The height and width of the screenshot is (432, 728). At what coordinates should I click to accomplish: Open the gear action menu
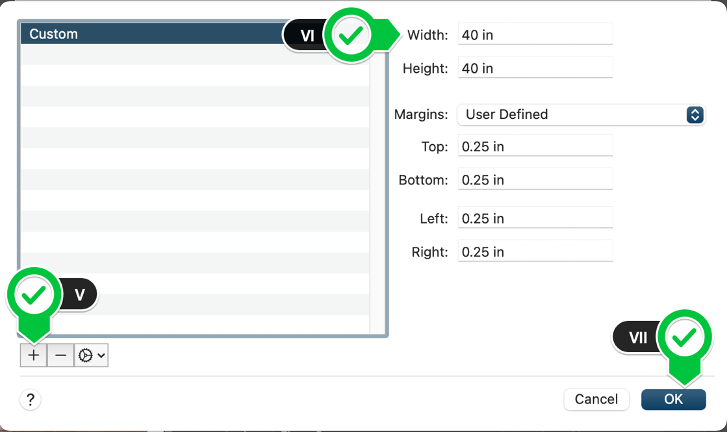pos(91,355)
